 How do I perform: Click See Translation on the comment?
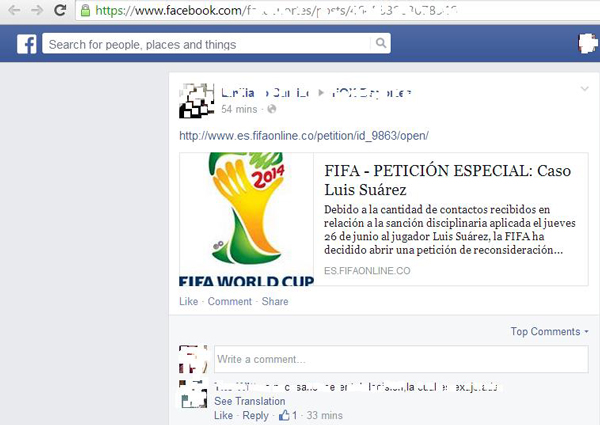(249, 401)
